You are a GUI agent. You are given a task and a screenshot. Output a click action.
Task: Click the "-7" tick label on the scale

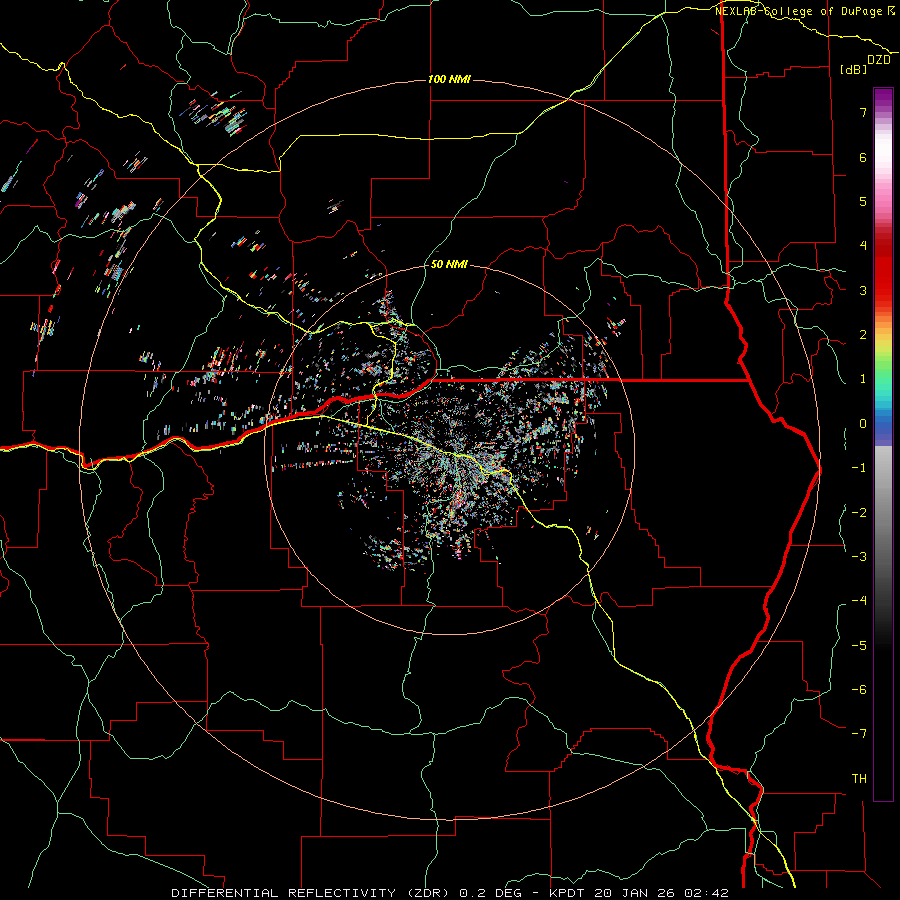point(859,734)
